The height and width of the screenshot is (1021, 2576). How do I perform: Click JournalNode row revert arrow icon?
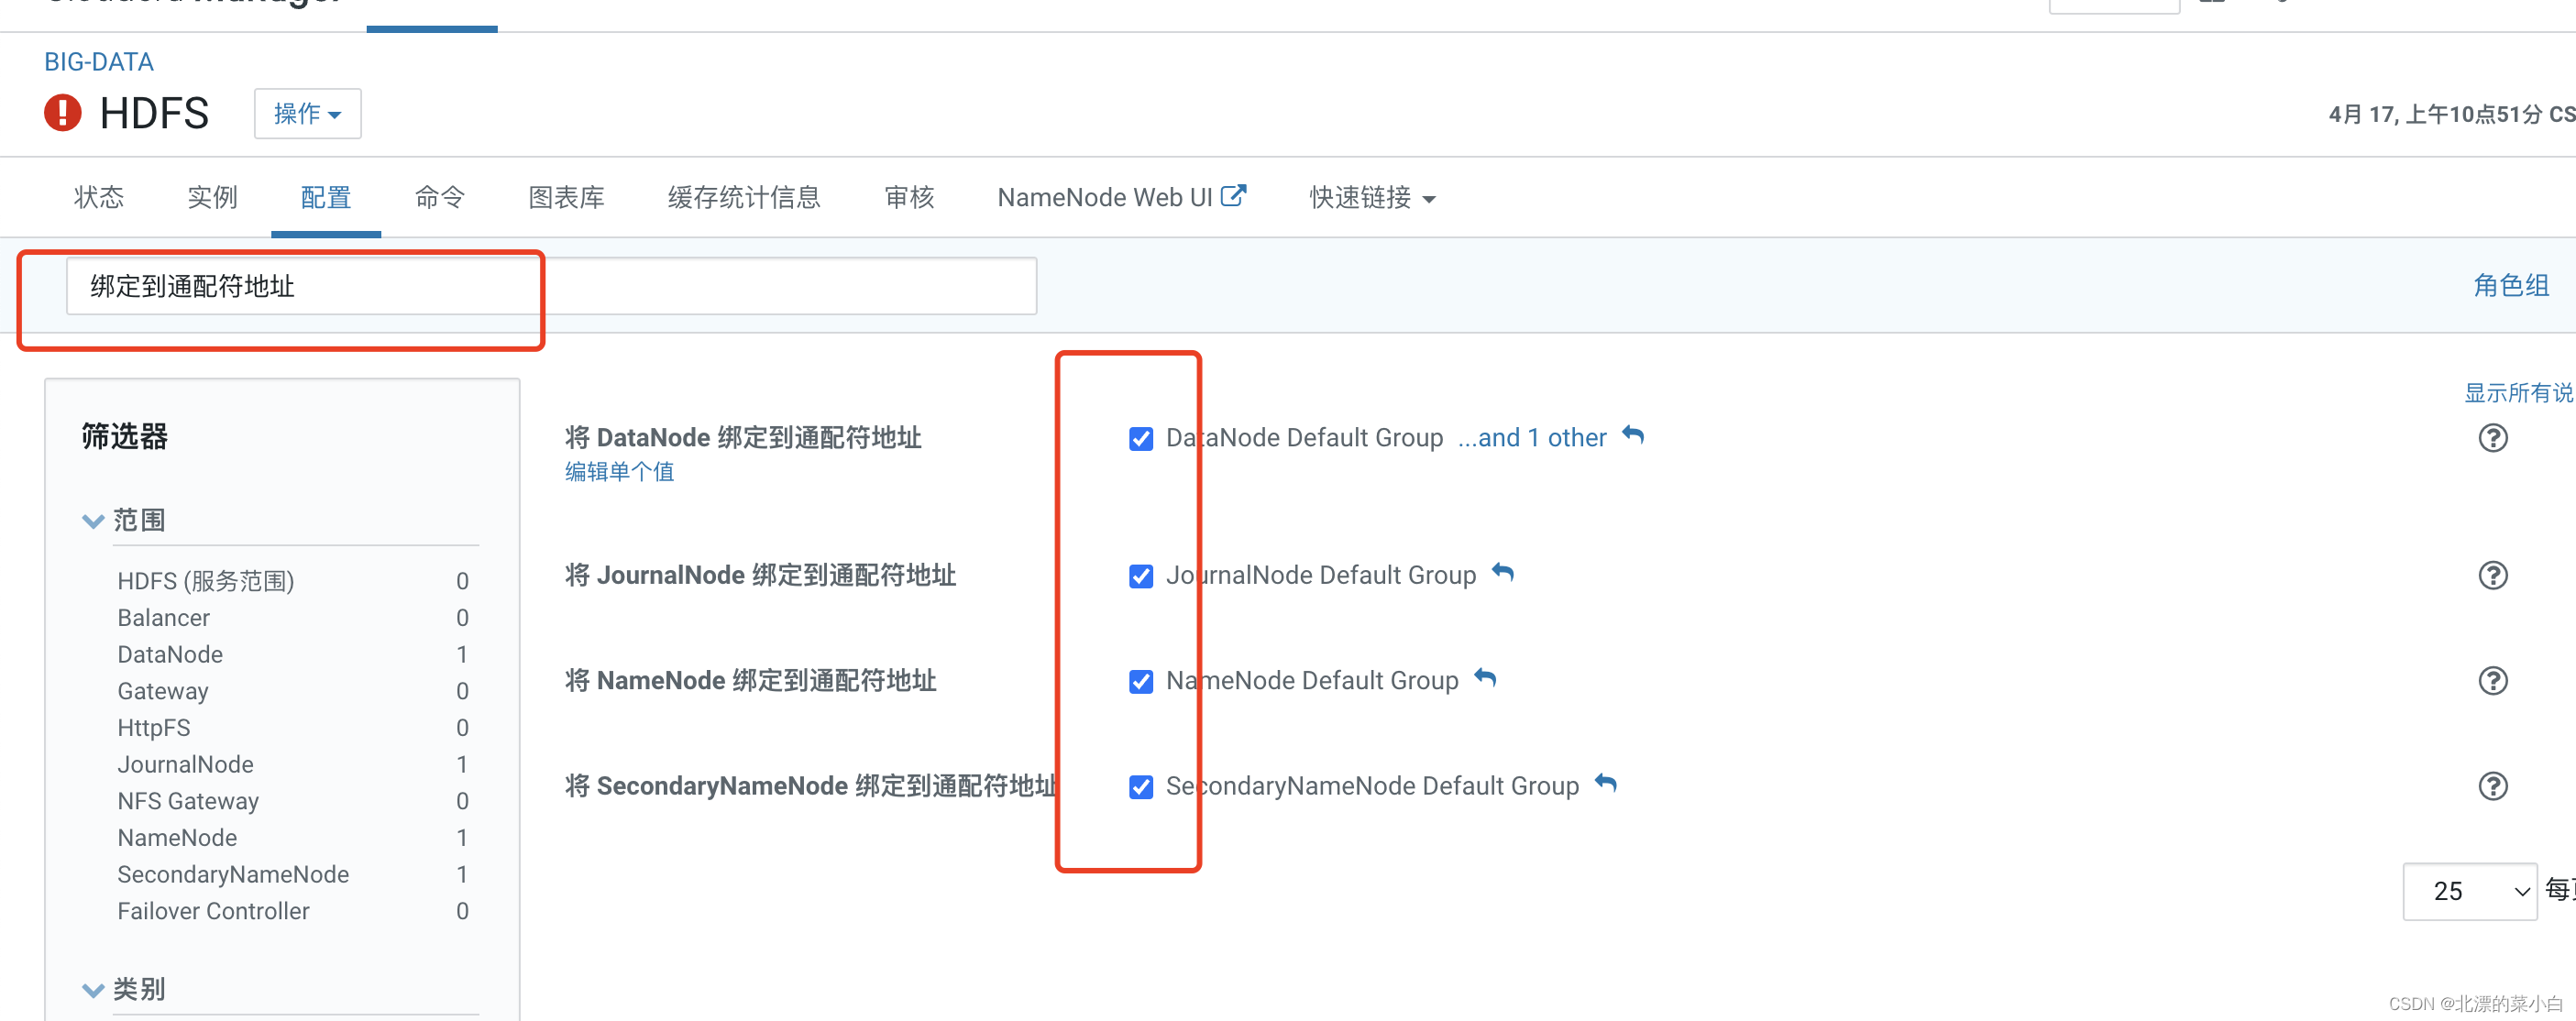(x=1502, y=573)
